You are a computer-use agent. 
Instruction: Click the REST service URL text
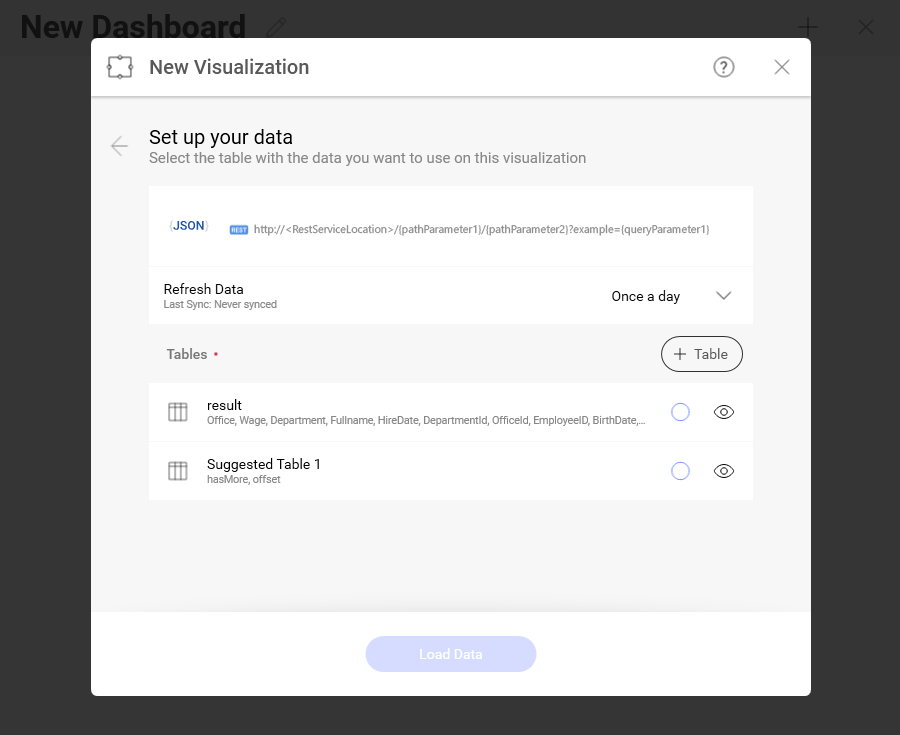tap(481, 229)
